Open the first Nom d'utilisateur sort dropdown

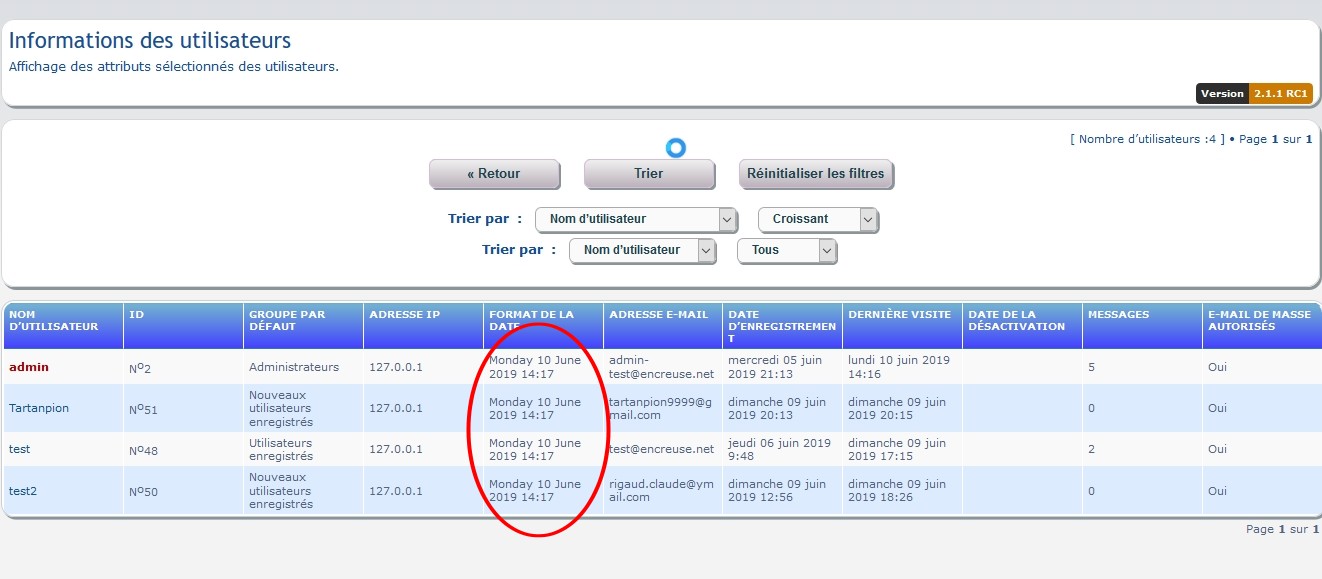[636, 219]
